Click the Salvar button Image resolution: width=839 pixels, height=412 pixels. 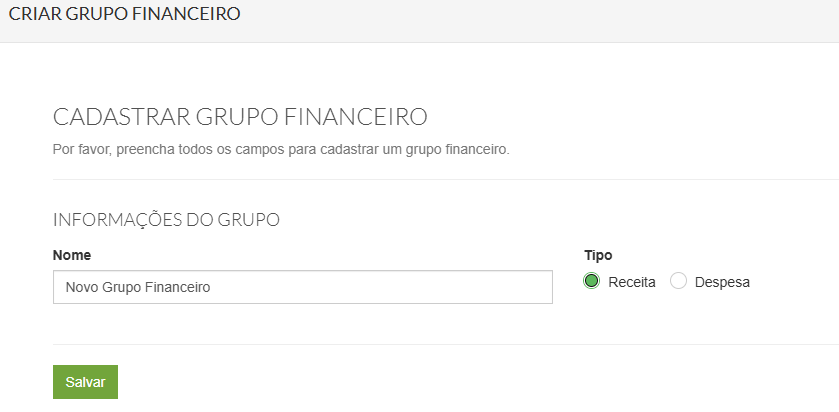coord(85,382)
